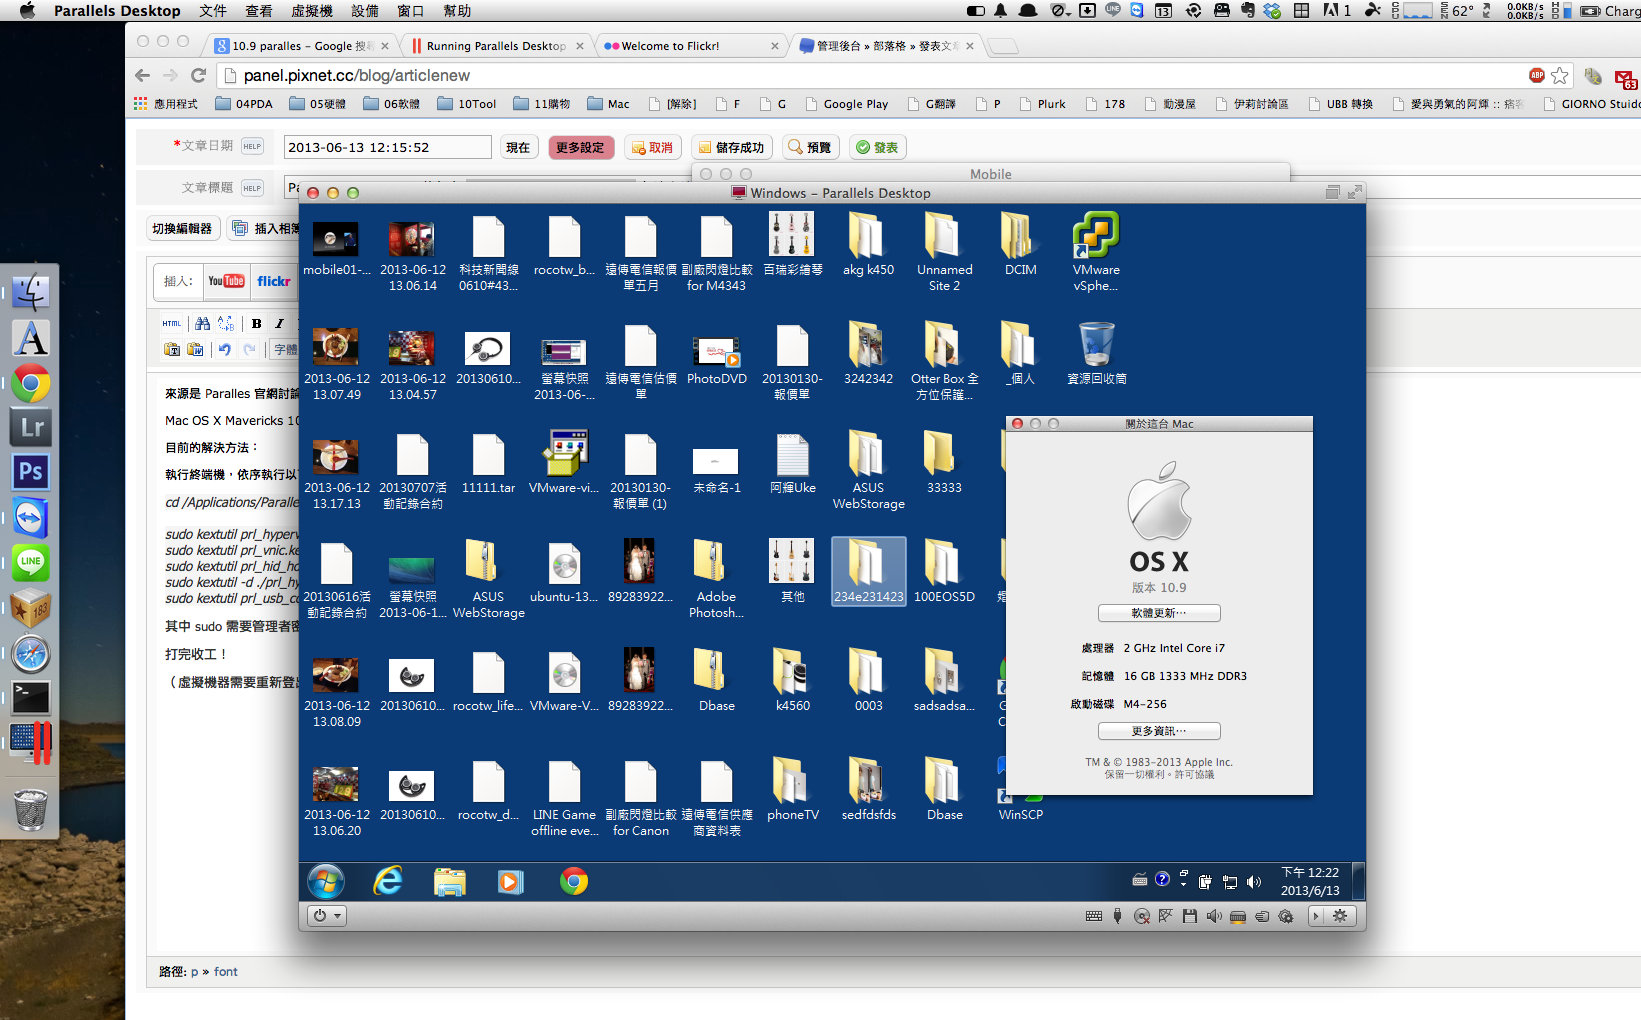Viewport: 1641px width, 1020px height.
Task: Click the Parallels sound status icon
Action: tap(1214, 916)
